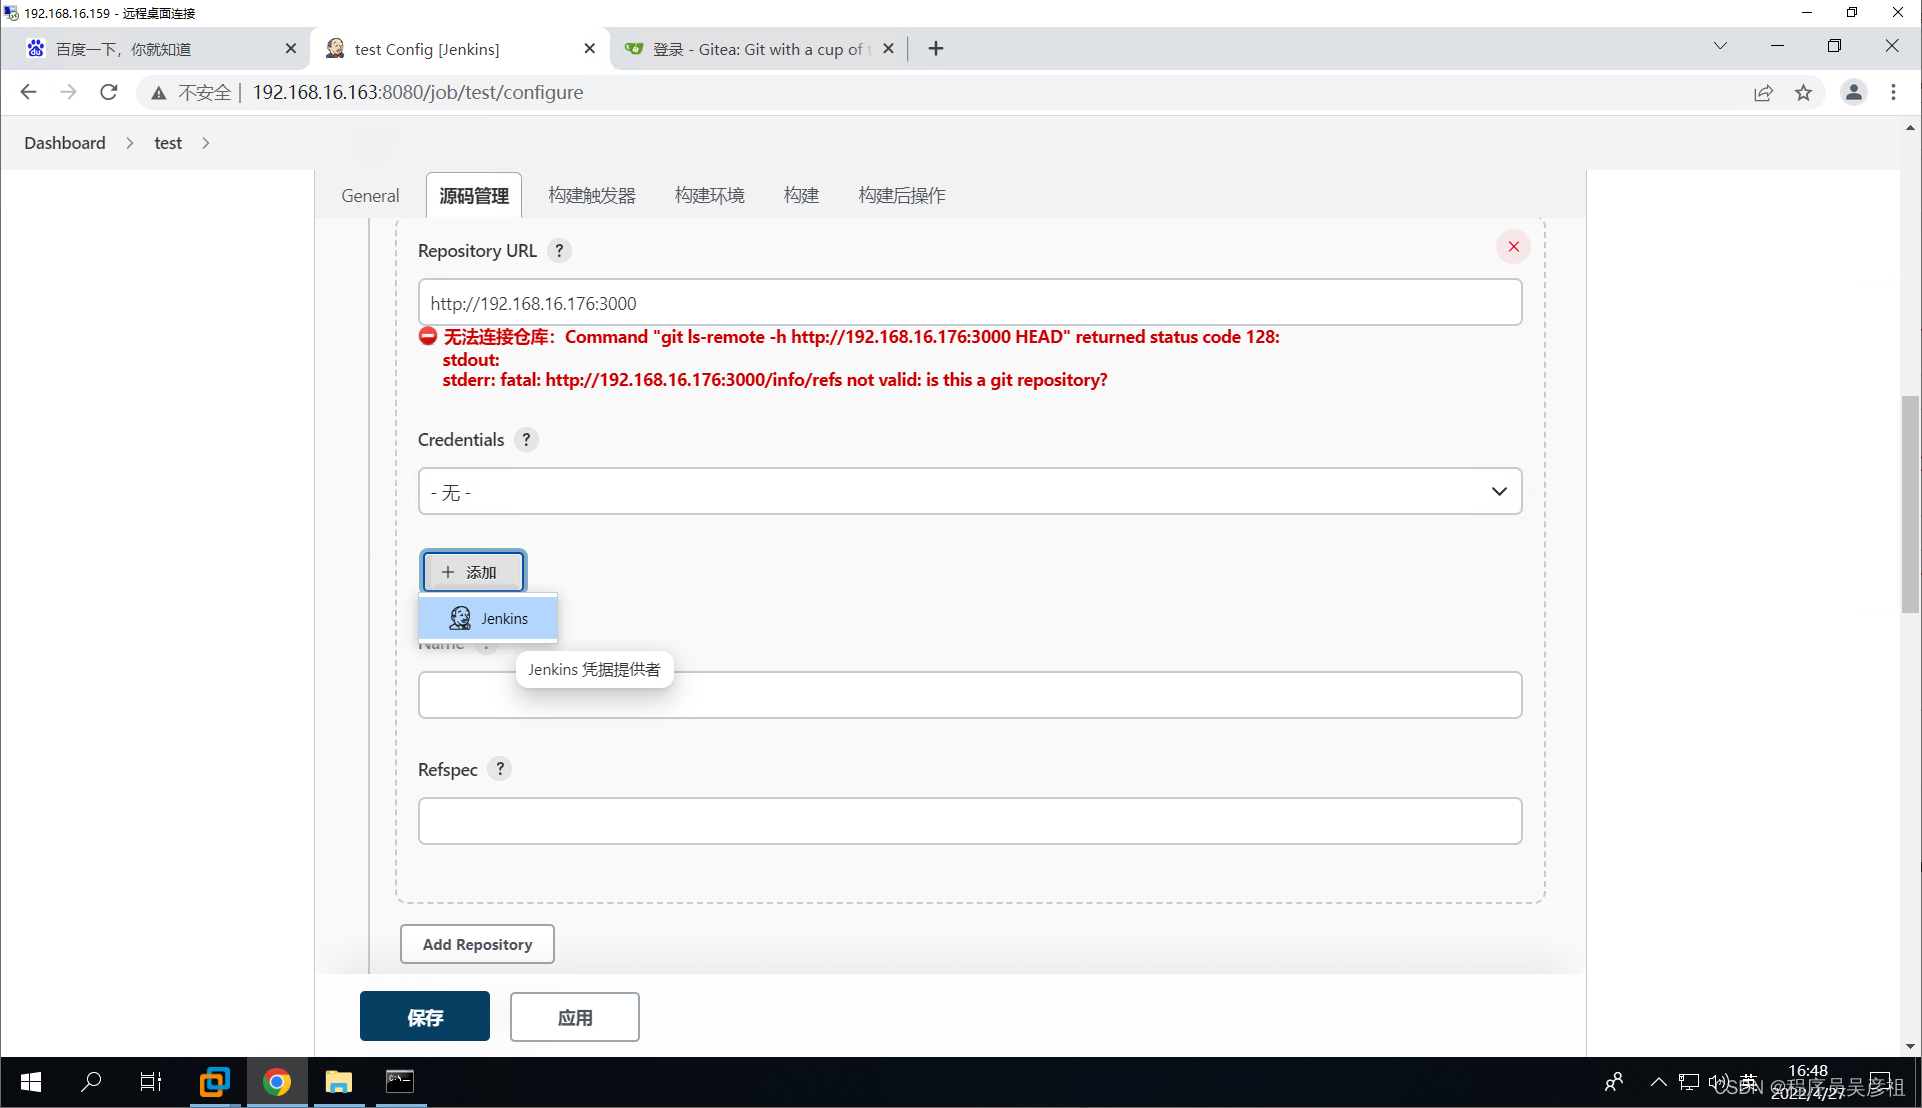The height and width of the screenshot is (1108, 1922).
Task: Click the Name input field
Action: click(970, 695)
